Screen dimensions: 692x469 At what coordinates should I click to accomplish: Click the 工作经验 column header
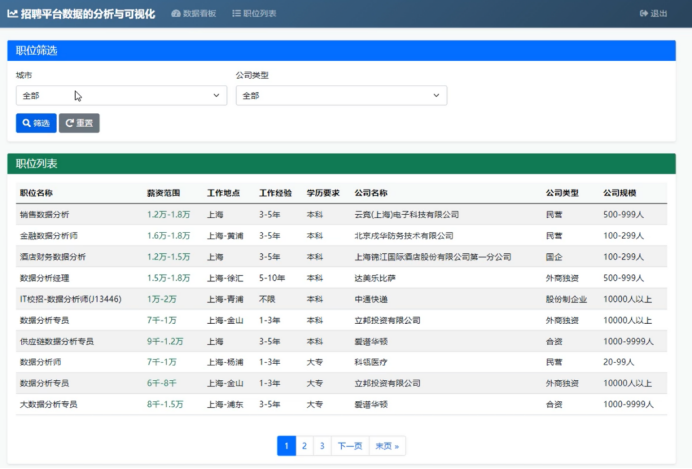click(x=275, y=193)
